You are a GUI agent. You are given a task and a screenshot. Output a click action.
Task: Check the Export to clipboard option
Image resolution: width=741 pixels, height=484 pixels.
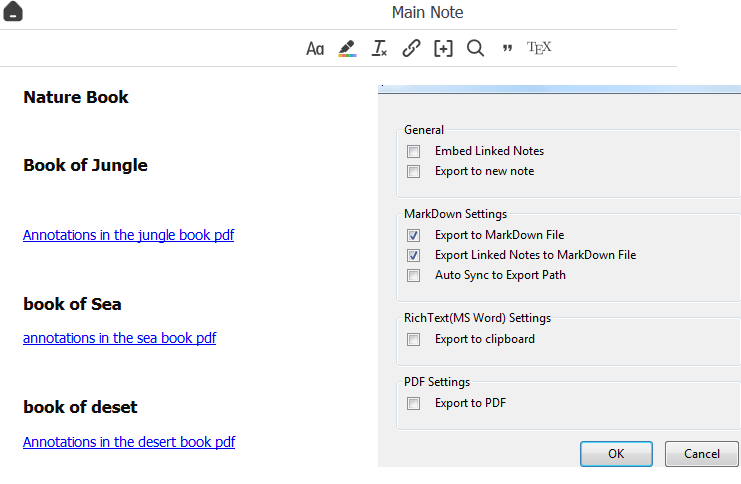(414, 339)
